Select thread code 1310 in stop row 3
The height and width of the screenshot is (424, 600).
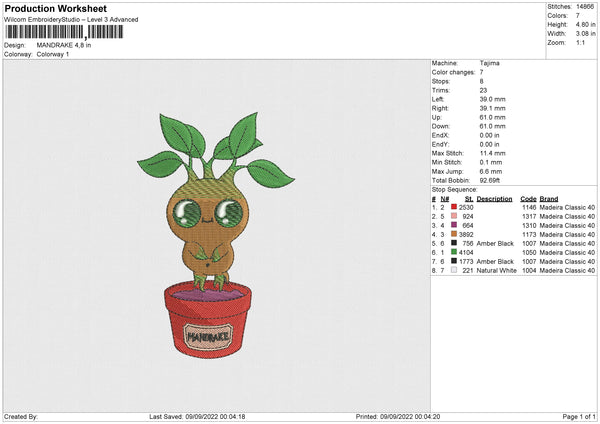click(529, 225)
